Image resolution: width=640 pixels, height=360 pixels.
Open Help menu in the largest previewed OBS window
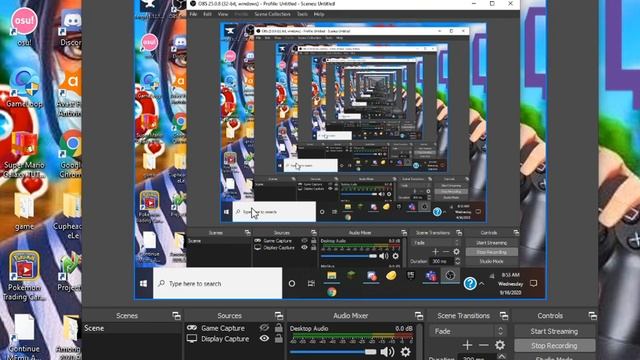coord(319,14)
